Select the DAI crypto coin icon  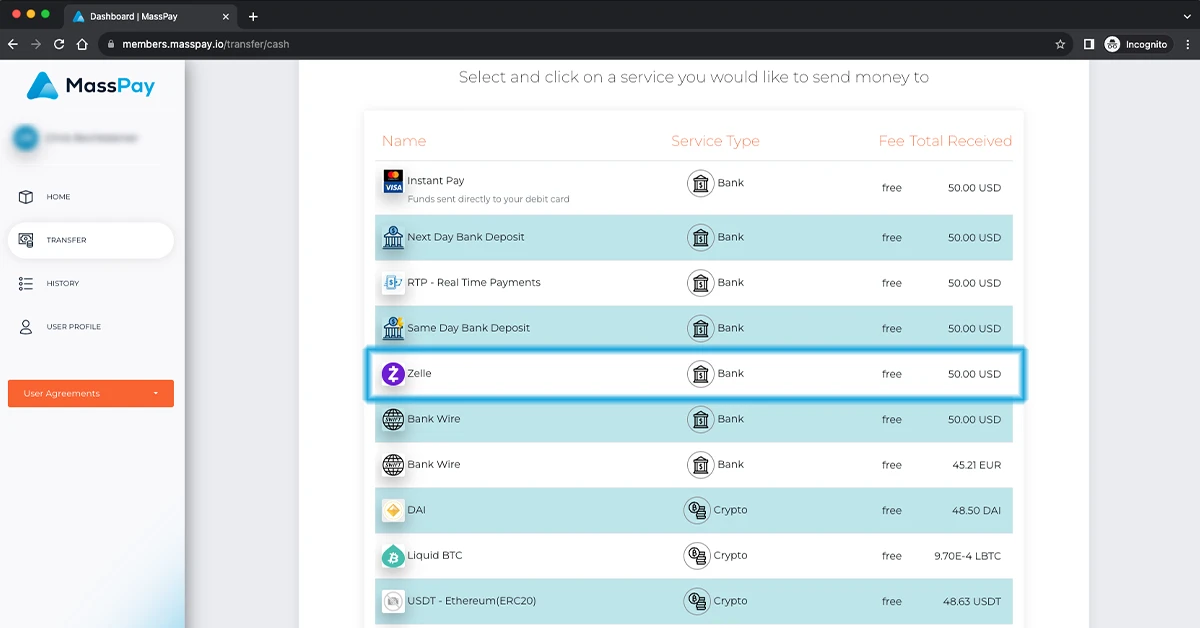click(393, 511)
